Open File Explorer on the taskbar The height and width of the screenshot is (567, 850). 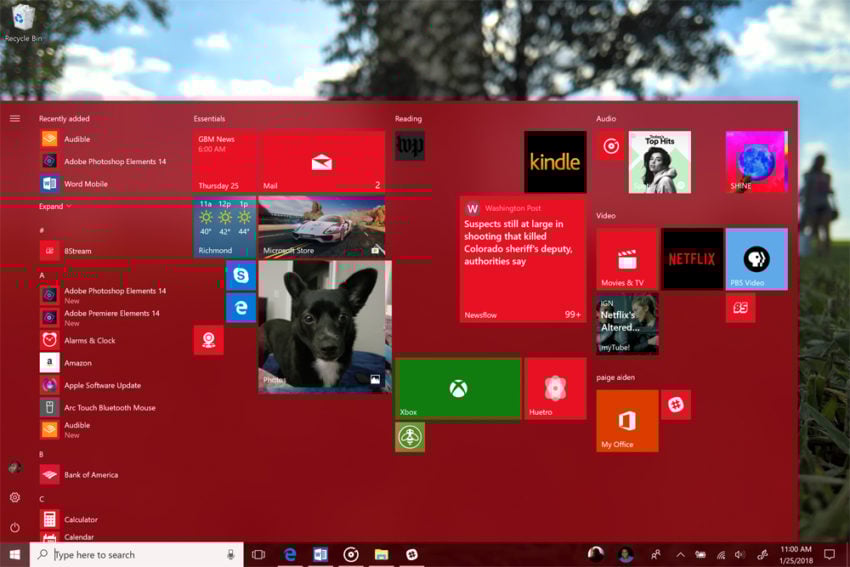tap(382, 555)
